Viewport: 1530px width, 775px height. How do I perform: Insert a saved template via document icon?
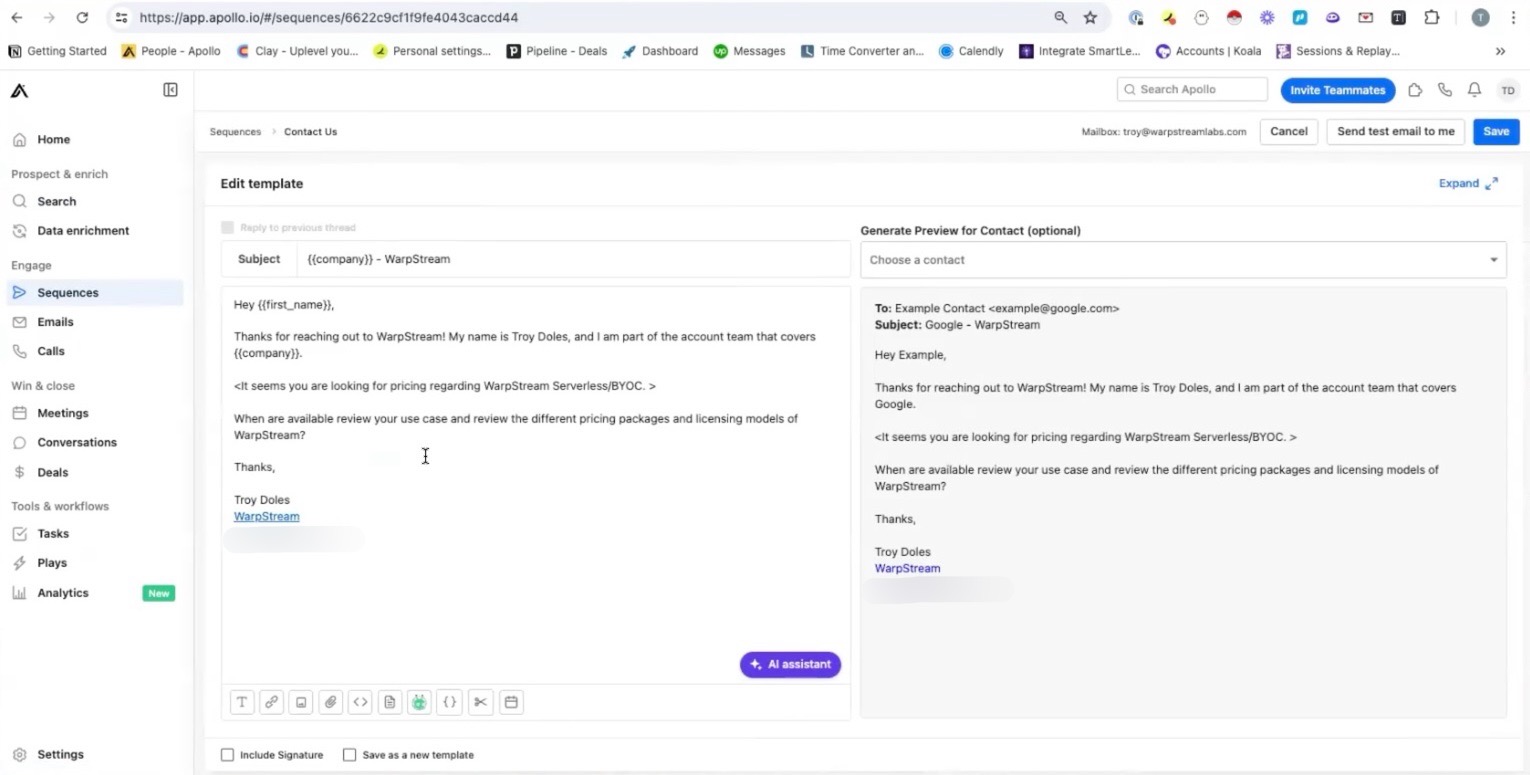coord(390,702)
